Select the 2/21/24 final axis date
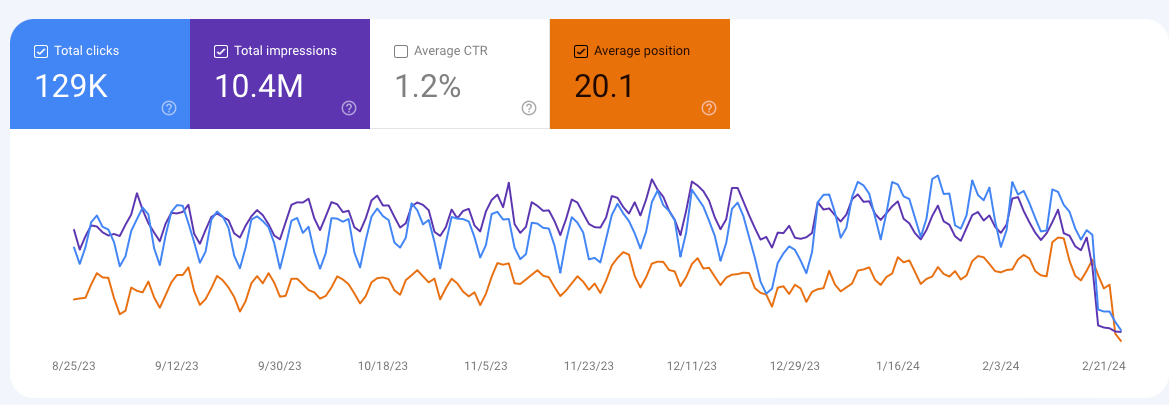Image resolution: width=1169 pixels, height=405 pixels. (1101, 366)
